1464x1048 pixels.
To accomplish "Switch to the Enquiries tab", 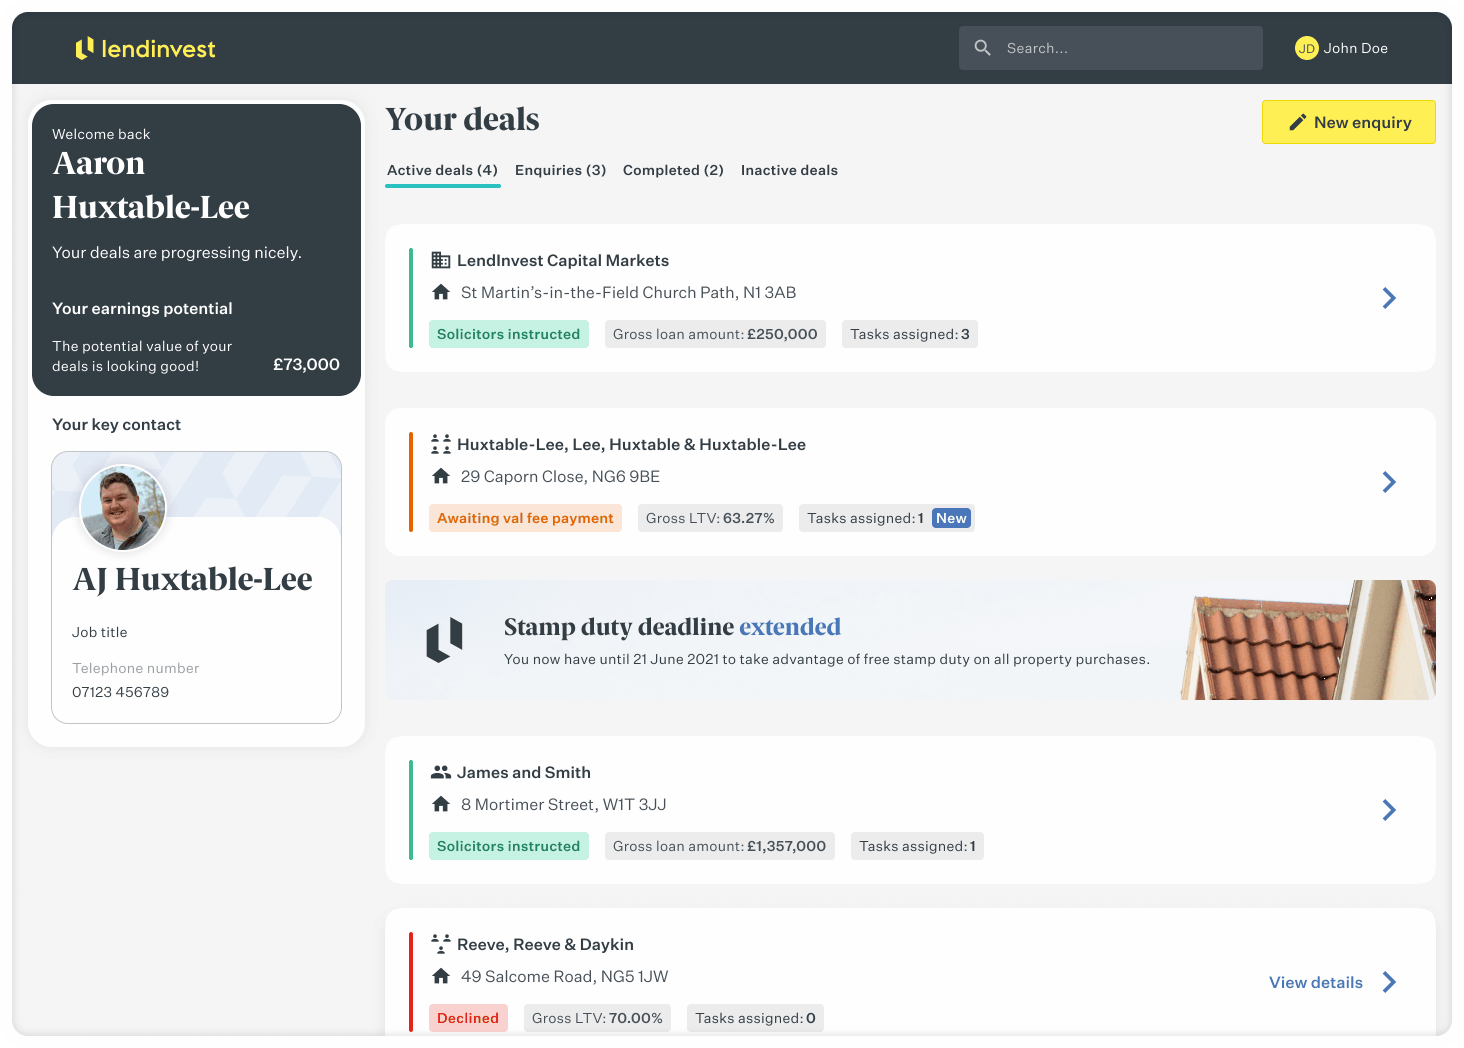I will pyautogui.click(x=560, y=170).
